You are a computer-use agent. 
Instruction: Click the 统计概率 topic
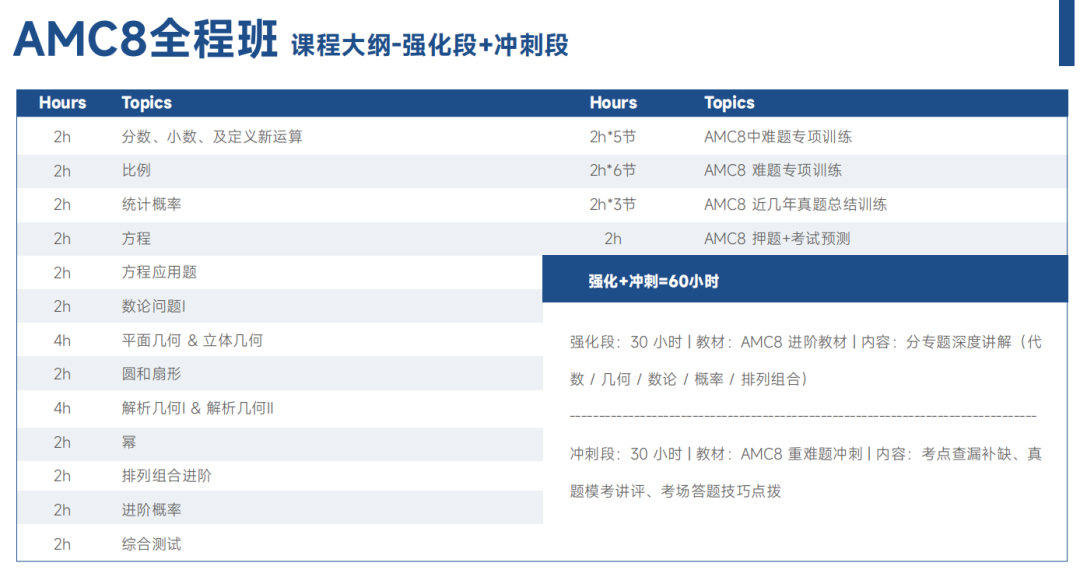pyautogui.click(x=152, y=205)
